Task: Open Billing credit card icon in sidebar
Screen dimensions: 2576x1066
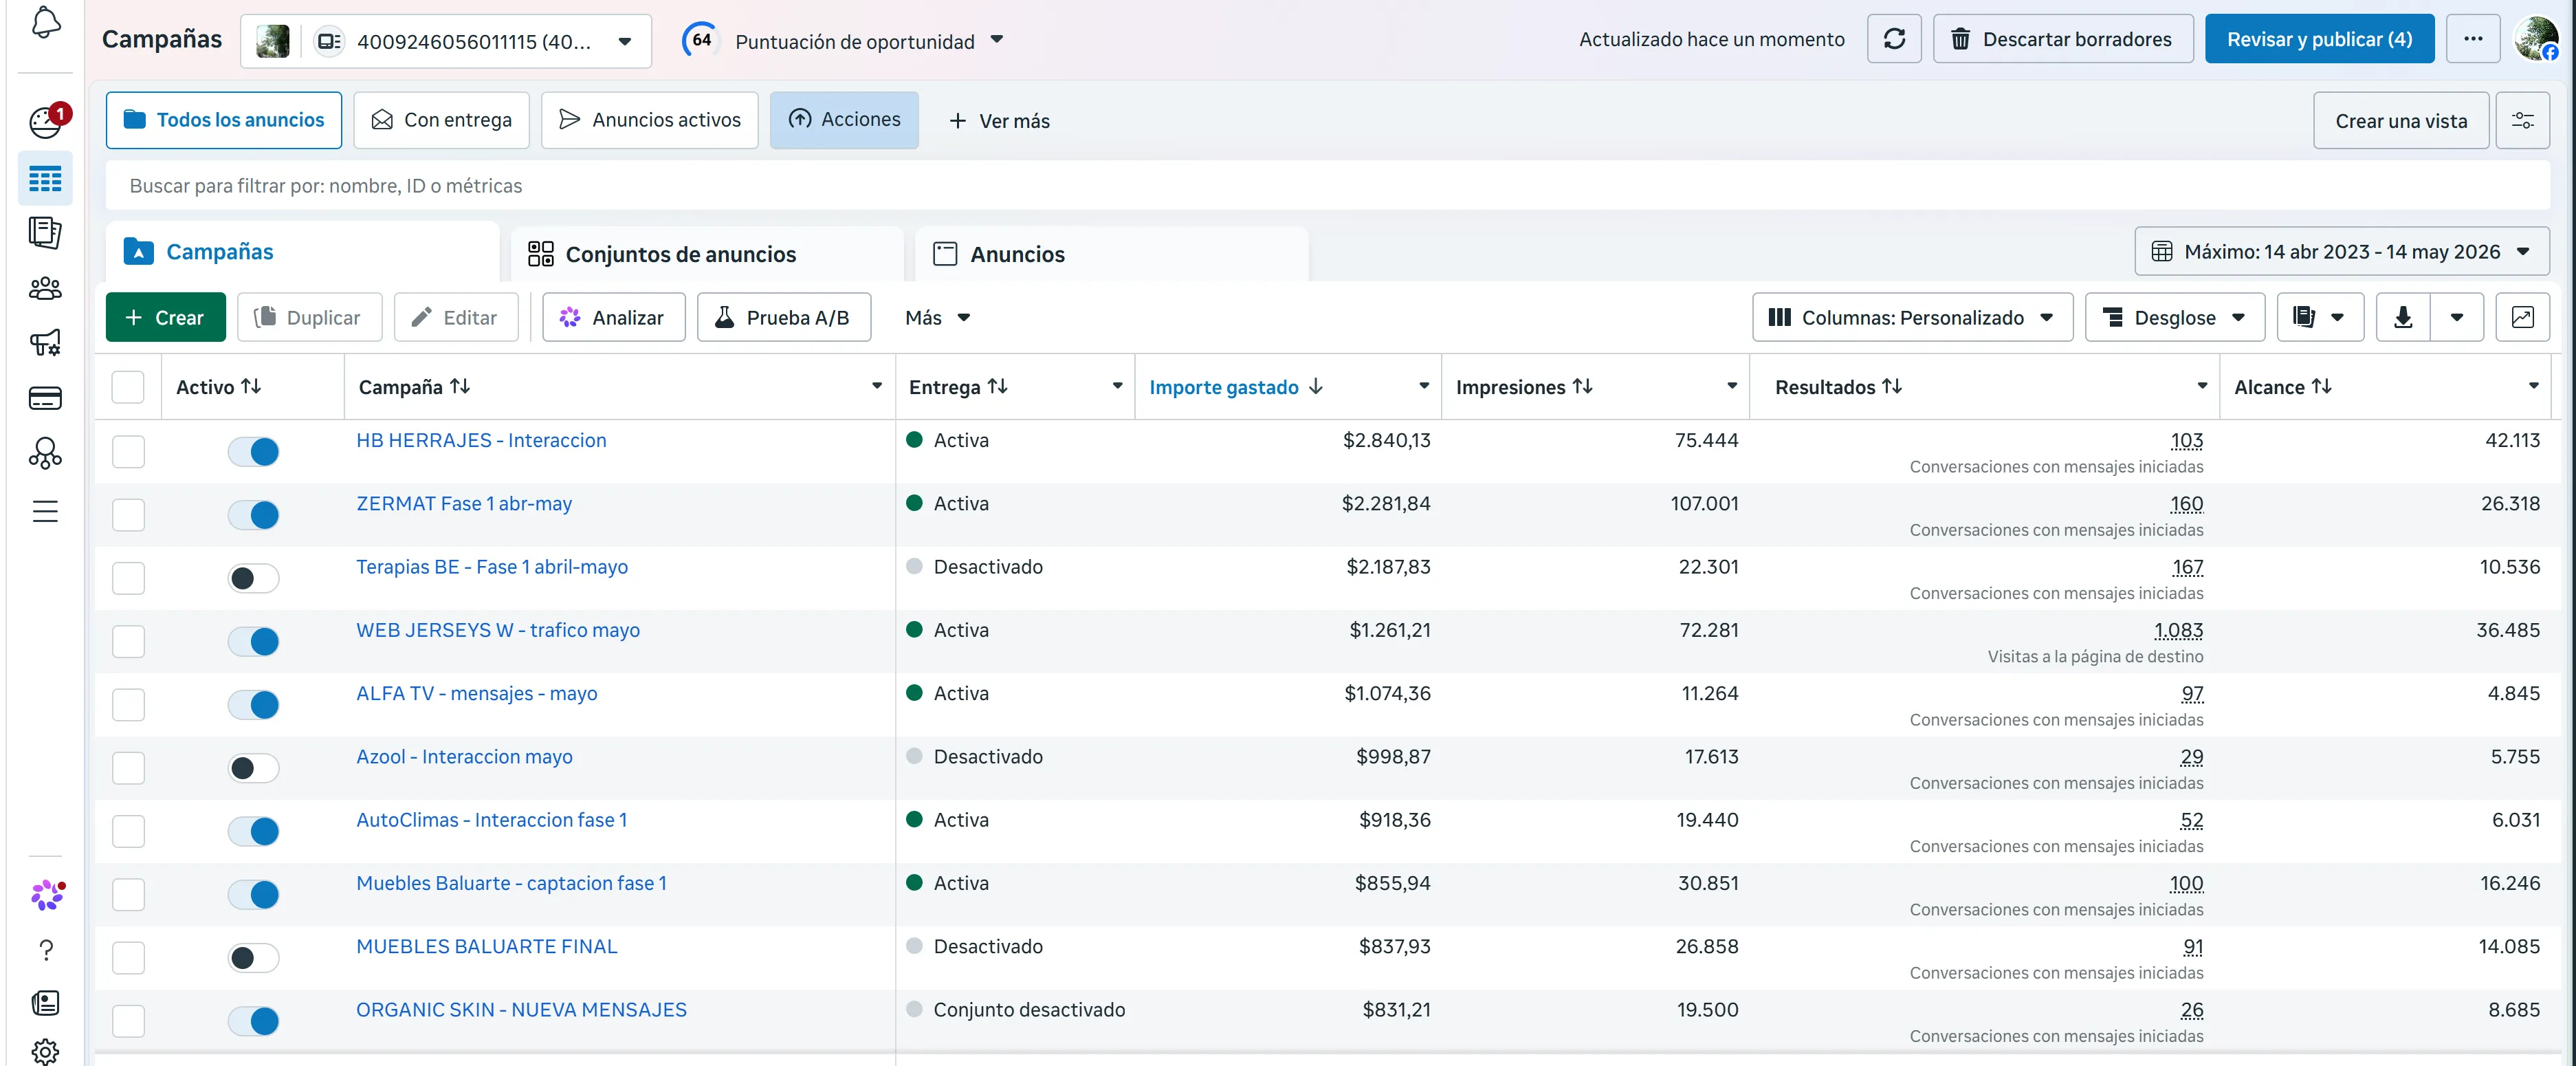Action: click(x=45, y=398)
